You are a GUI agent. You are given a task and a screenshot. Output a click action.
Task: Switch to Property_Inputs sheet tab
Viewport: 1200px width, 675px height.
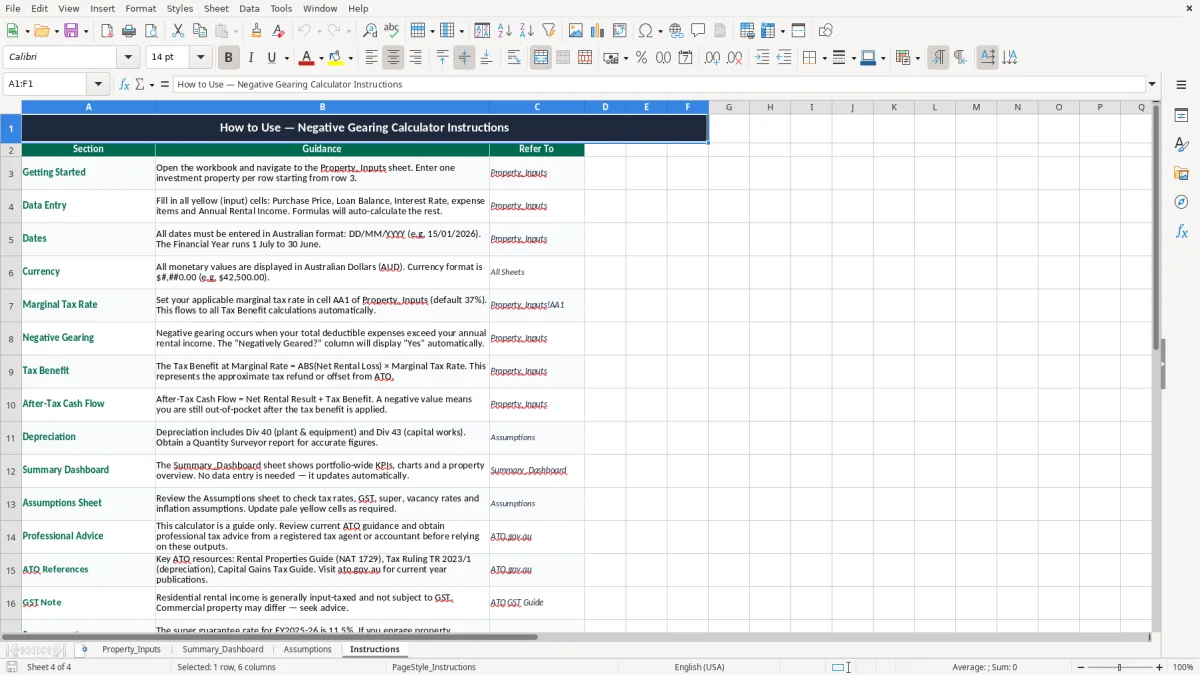[x=131, y=649]
